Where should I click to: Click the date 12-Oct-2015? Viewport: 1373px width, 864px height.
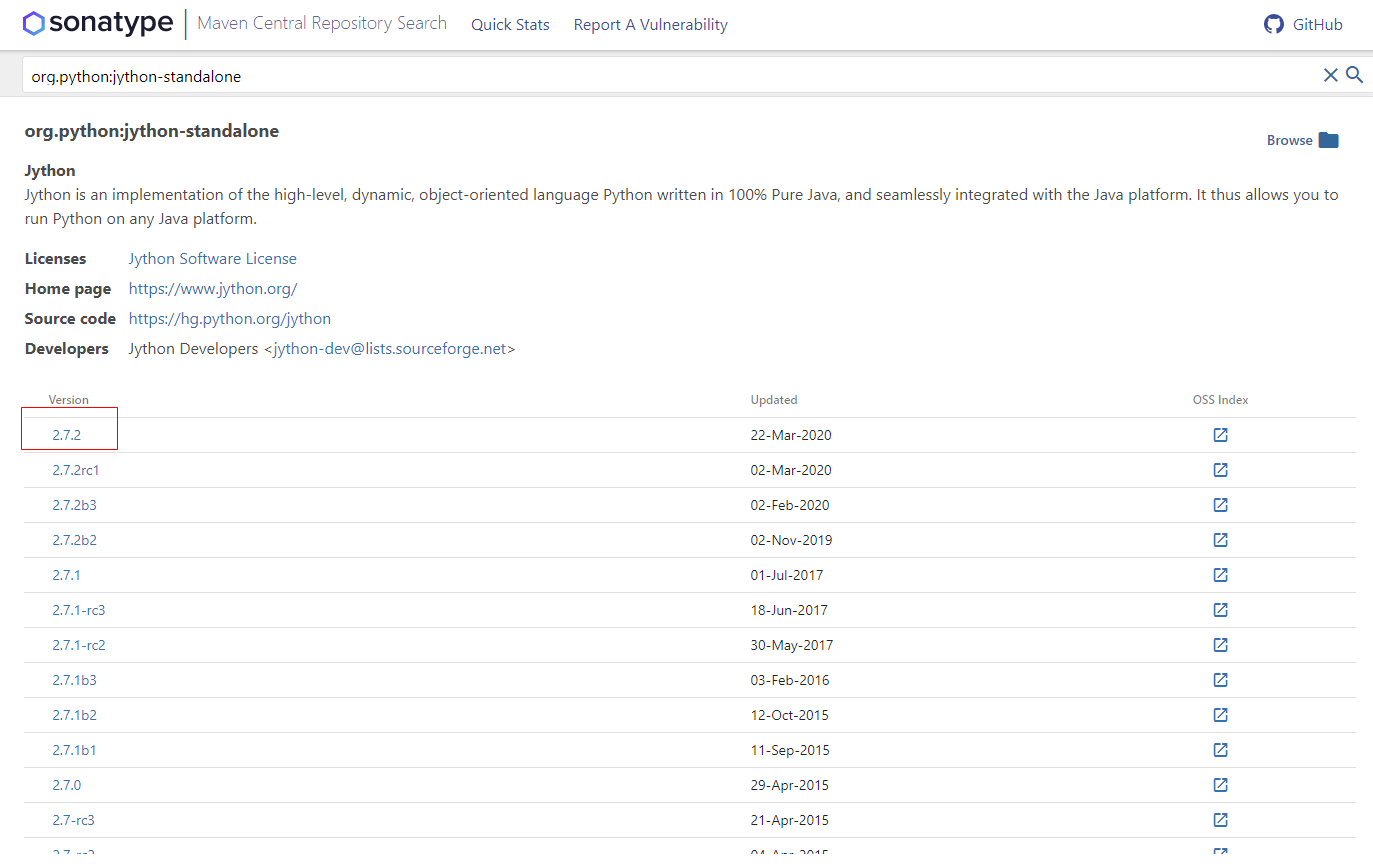click(789, 715)
